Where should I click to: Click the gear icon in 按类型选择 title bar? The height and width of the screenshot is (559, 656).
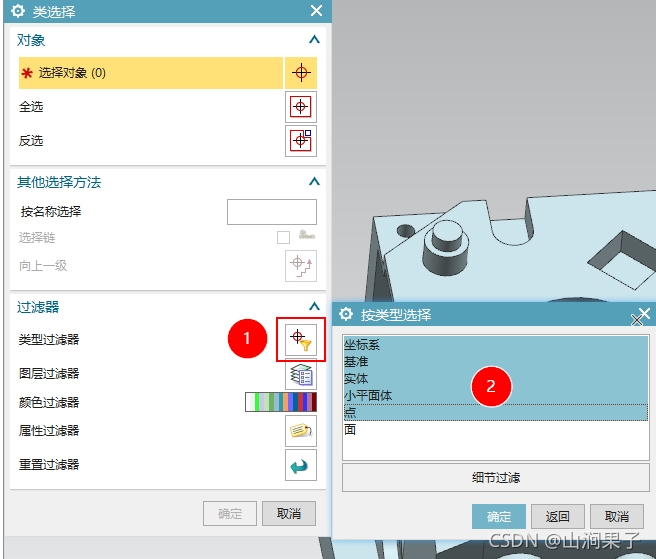pos(346,314)
